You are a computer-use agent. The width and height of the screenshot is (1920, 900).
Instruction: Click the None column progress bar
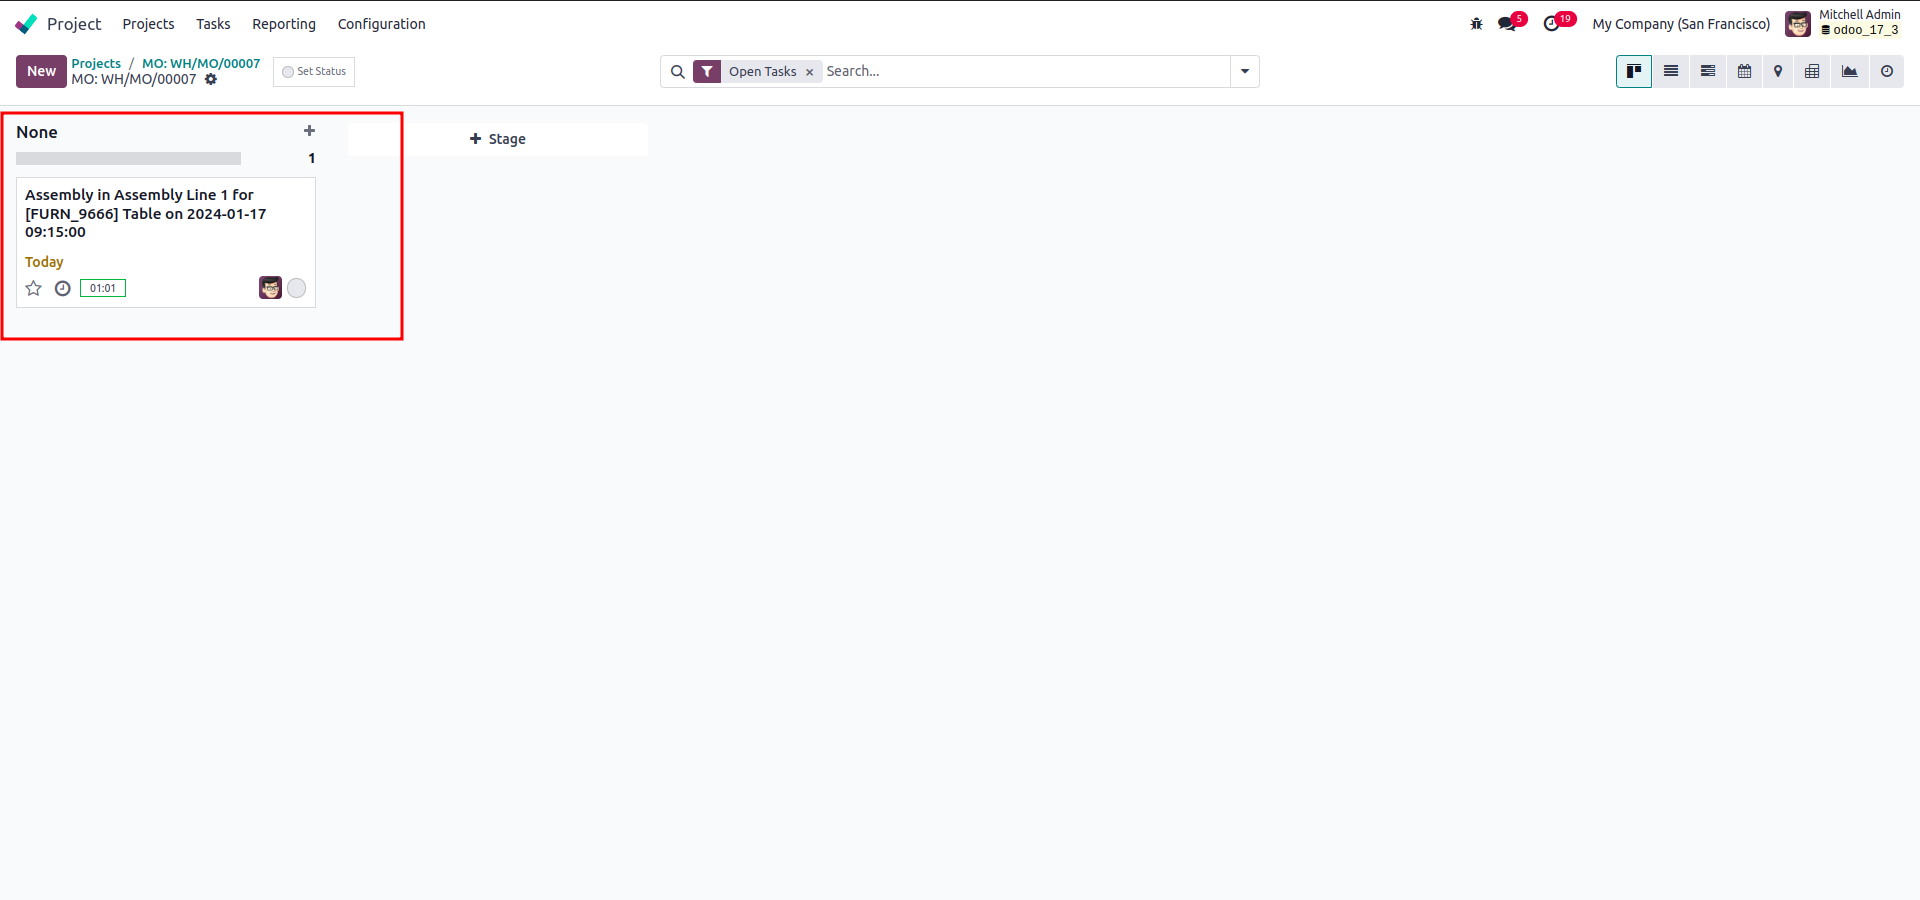(x=128, y=158)
